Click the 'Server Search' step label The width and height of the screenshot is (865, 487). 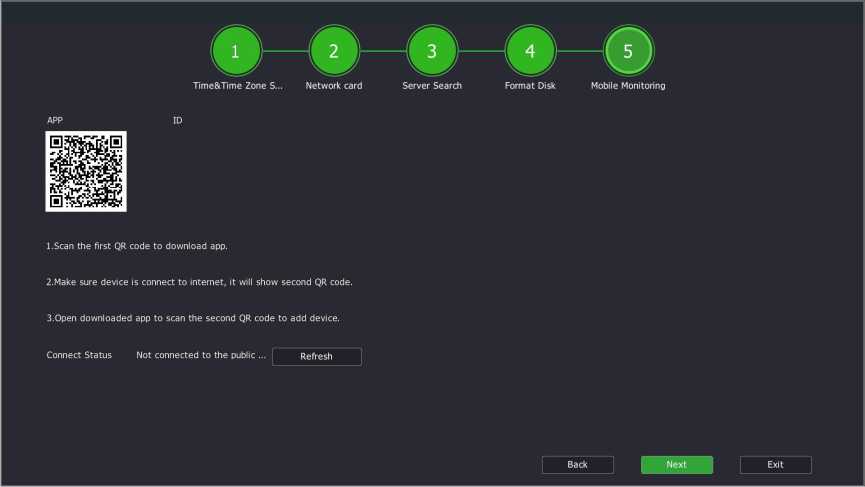(432, 85)
